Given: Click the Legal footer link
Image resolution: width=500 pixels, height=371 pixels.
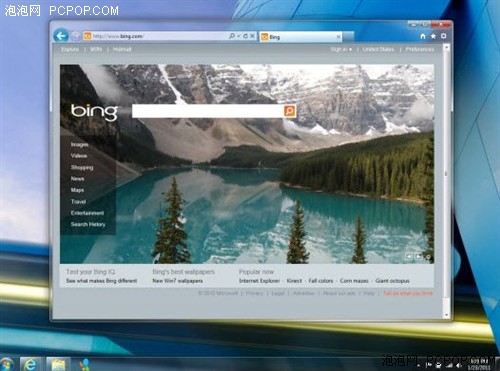Looking at the screenshot, I should pos(278,293).
